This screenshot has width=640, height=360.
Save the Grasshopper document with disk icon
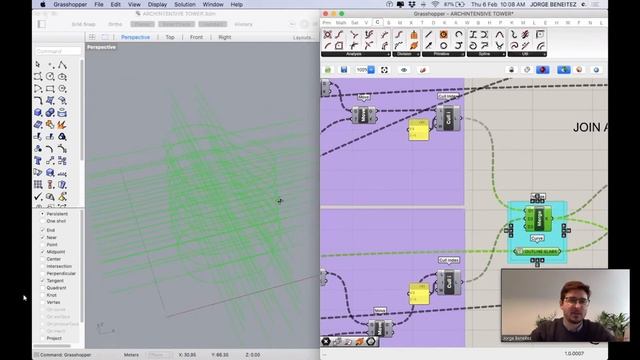click(x=344, y=70)
